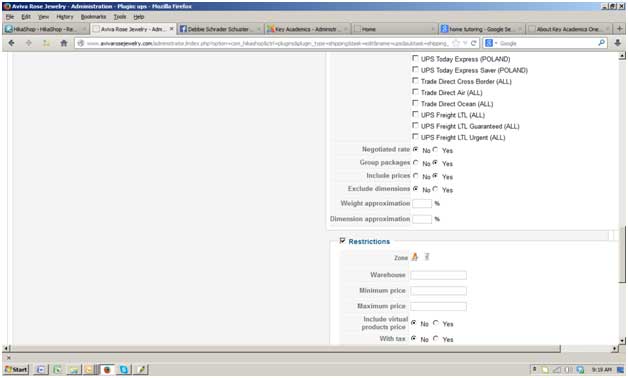Click the horizontal scrollbar thumb
This screenshot has width=628, height=378.
[285, 349]
